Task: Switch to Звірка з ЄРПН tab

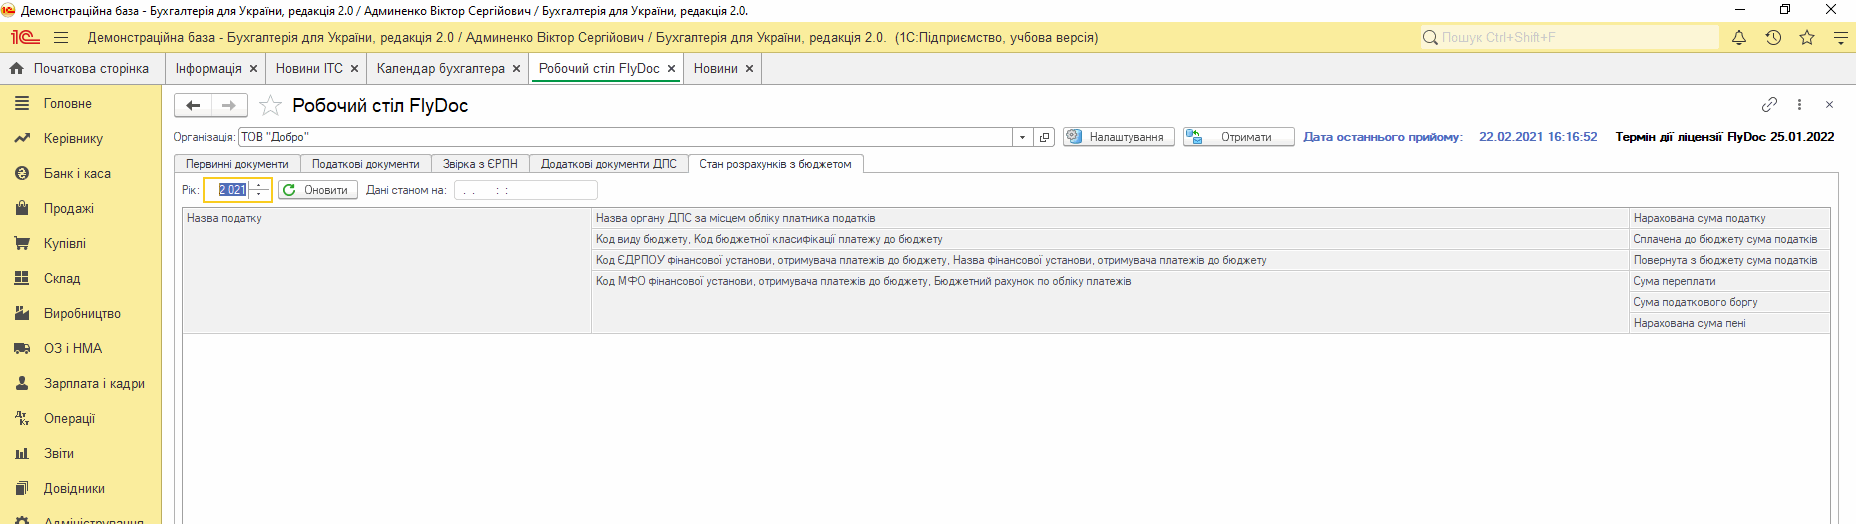Action: (x=480, y=164)
